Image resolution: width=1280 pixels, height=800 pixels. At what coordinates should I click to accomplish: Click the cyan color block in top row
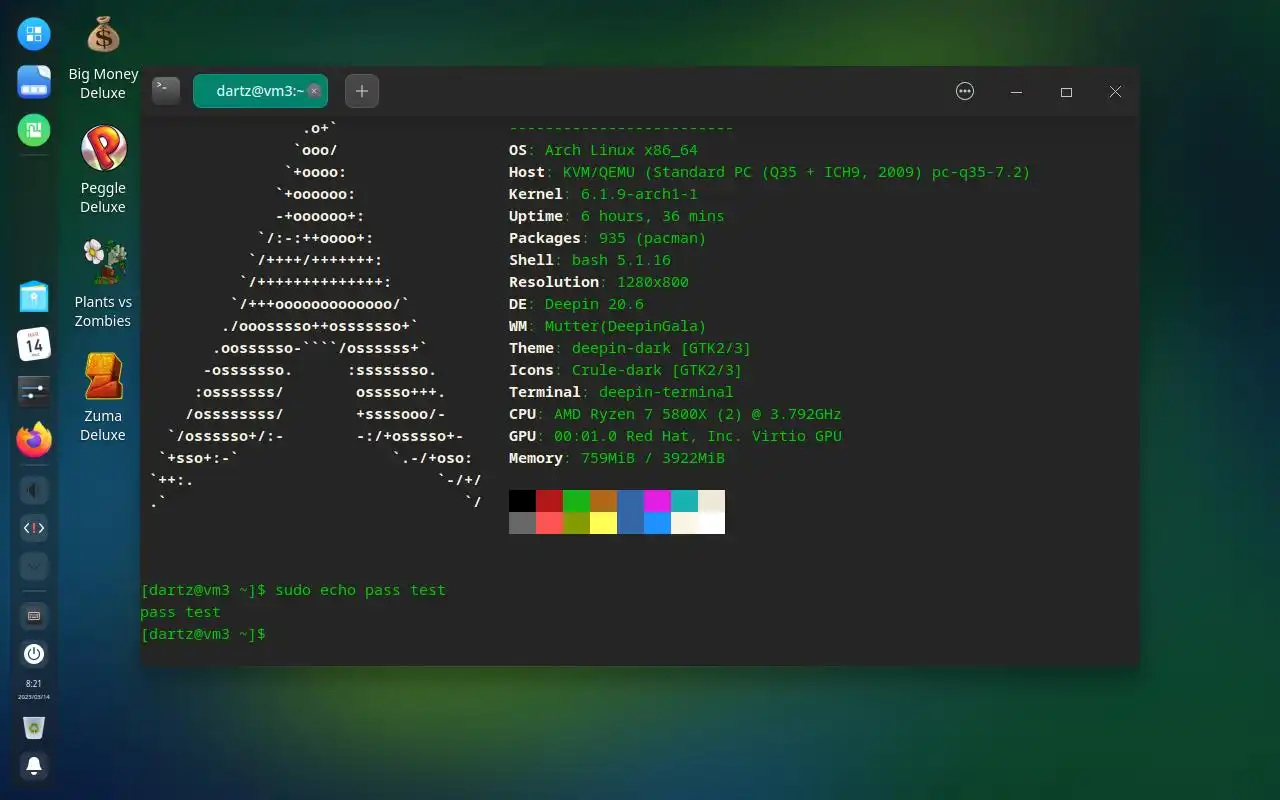click(x=684, y=501)
